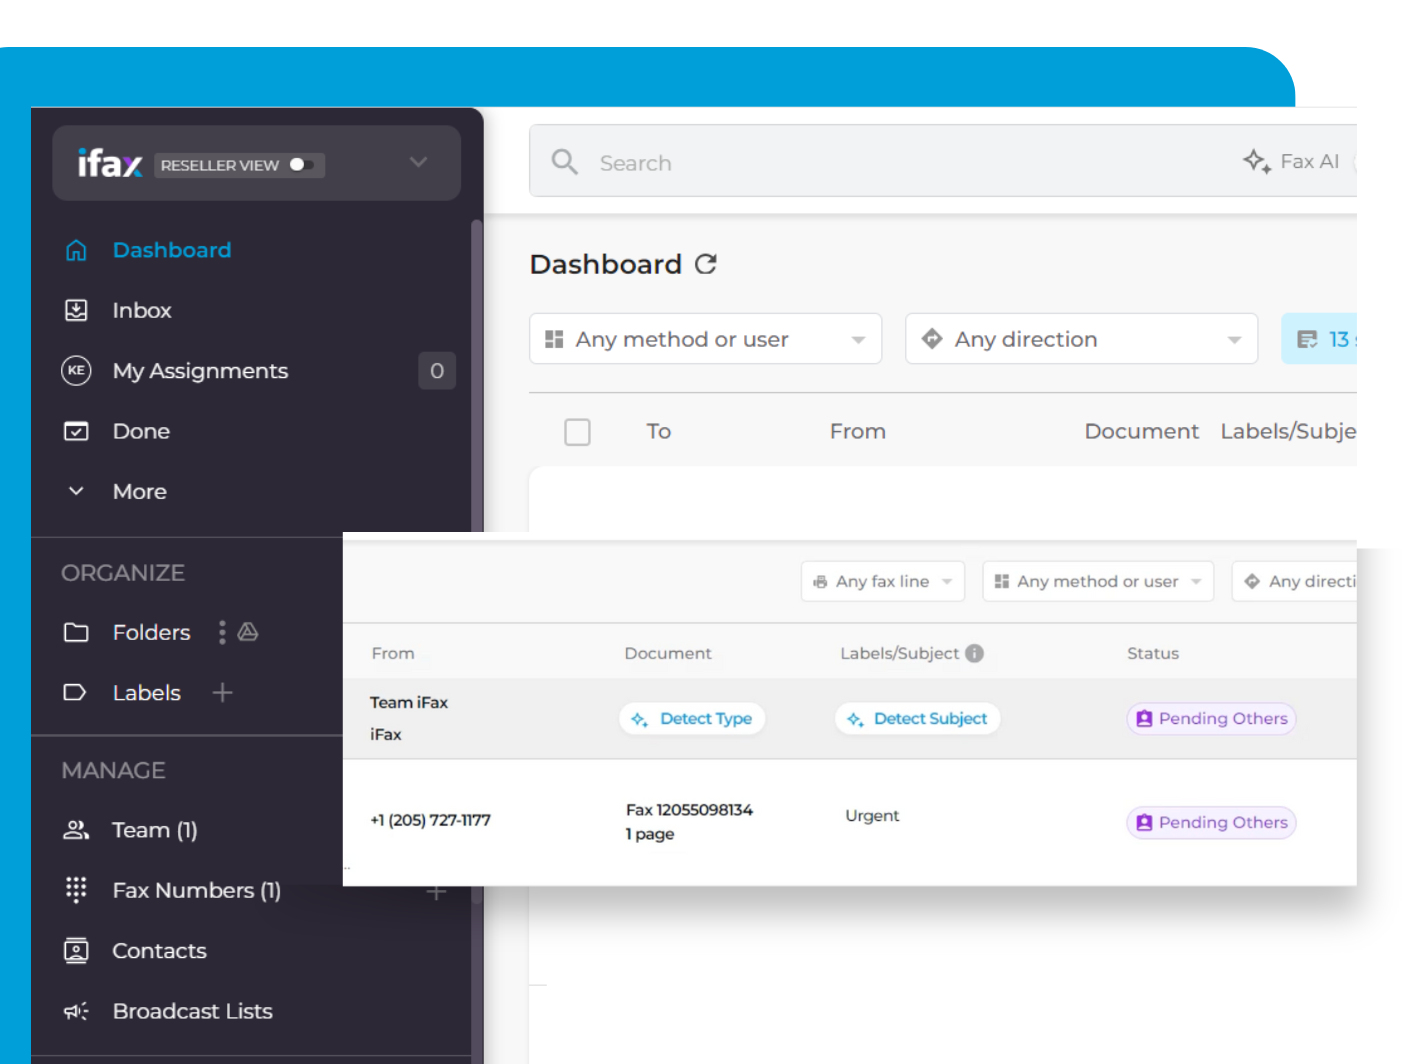Open Inbox from the sidebar
The height and width of the screenshot is (1064, 1402).
[x=142, y=310]
